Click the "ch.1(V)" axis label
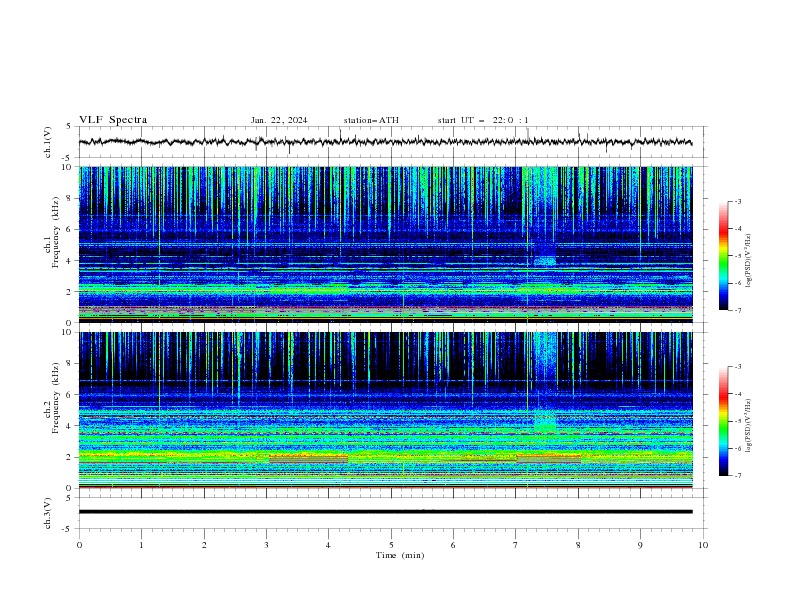Image resolution: width=792 pixels, height=612 pixels. point(48,142)
